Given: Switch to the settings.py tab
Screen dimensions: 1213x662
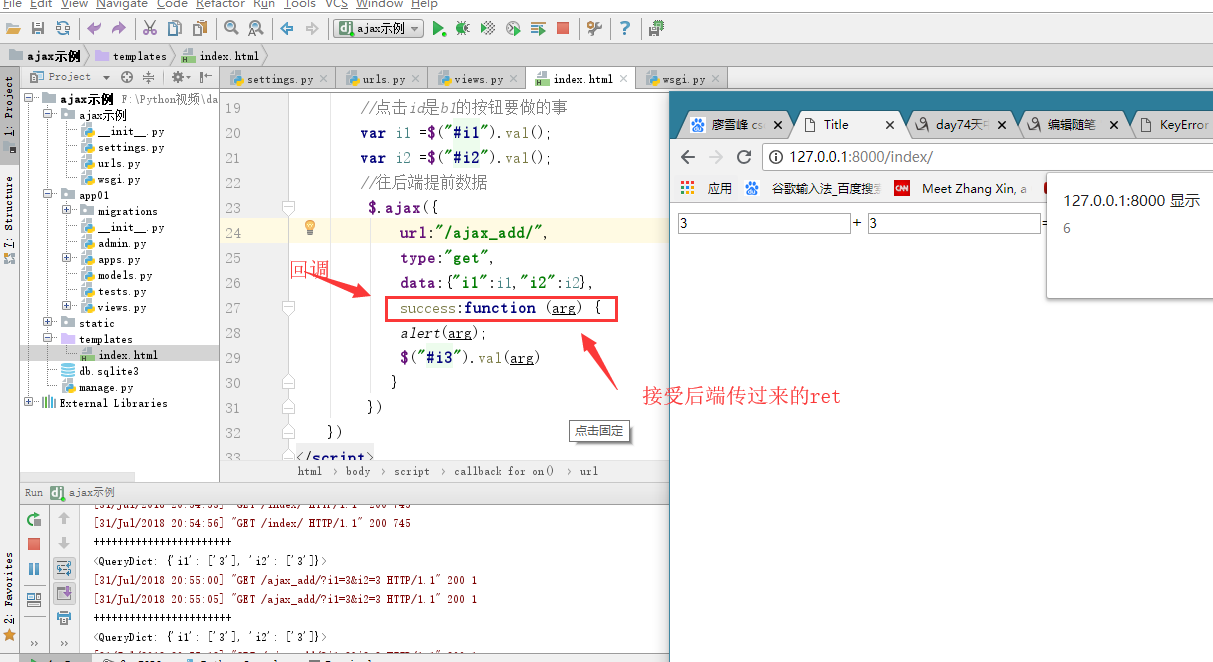Looking at the screenshot, I should 279,79.
